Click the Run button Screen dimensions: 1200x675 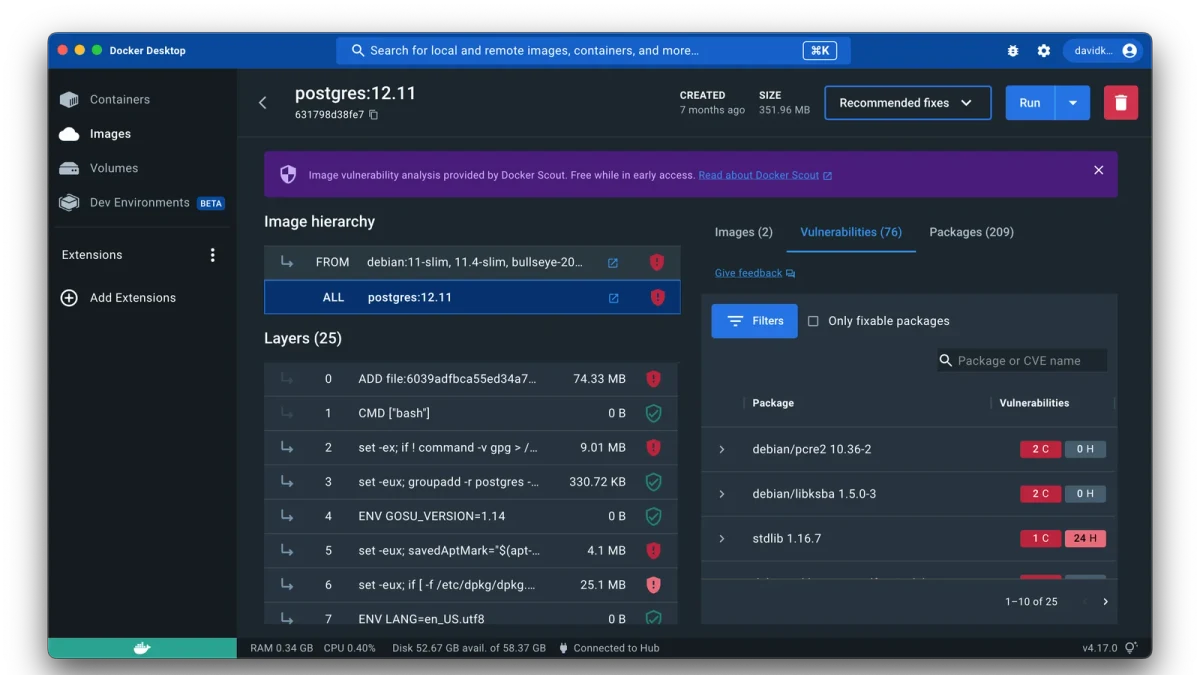pos(1030,103)
